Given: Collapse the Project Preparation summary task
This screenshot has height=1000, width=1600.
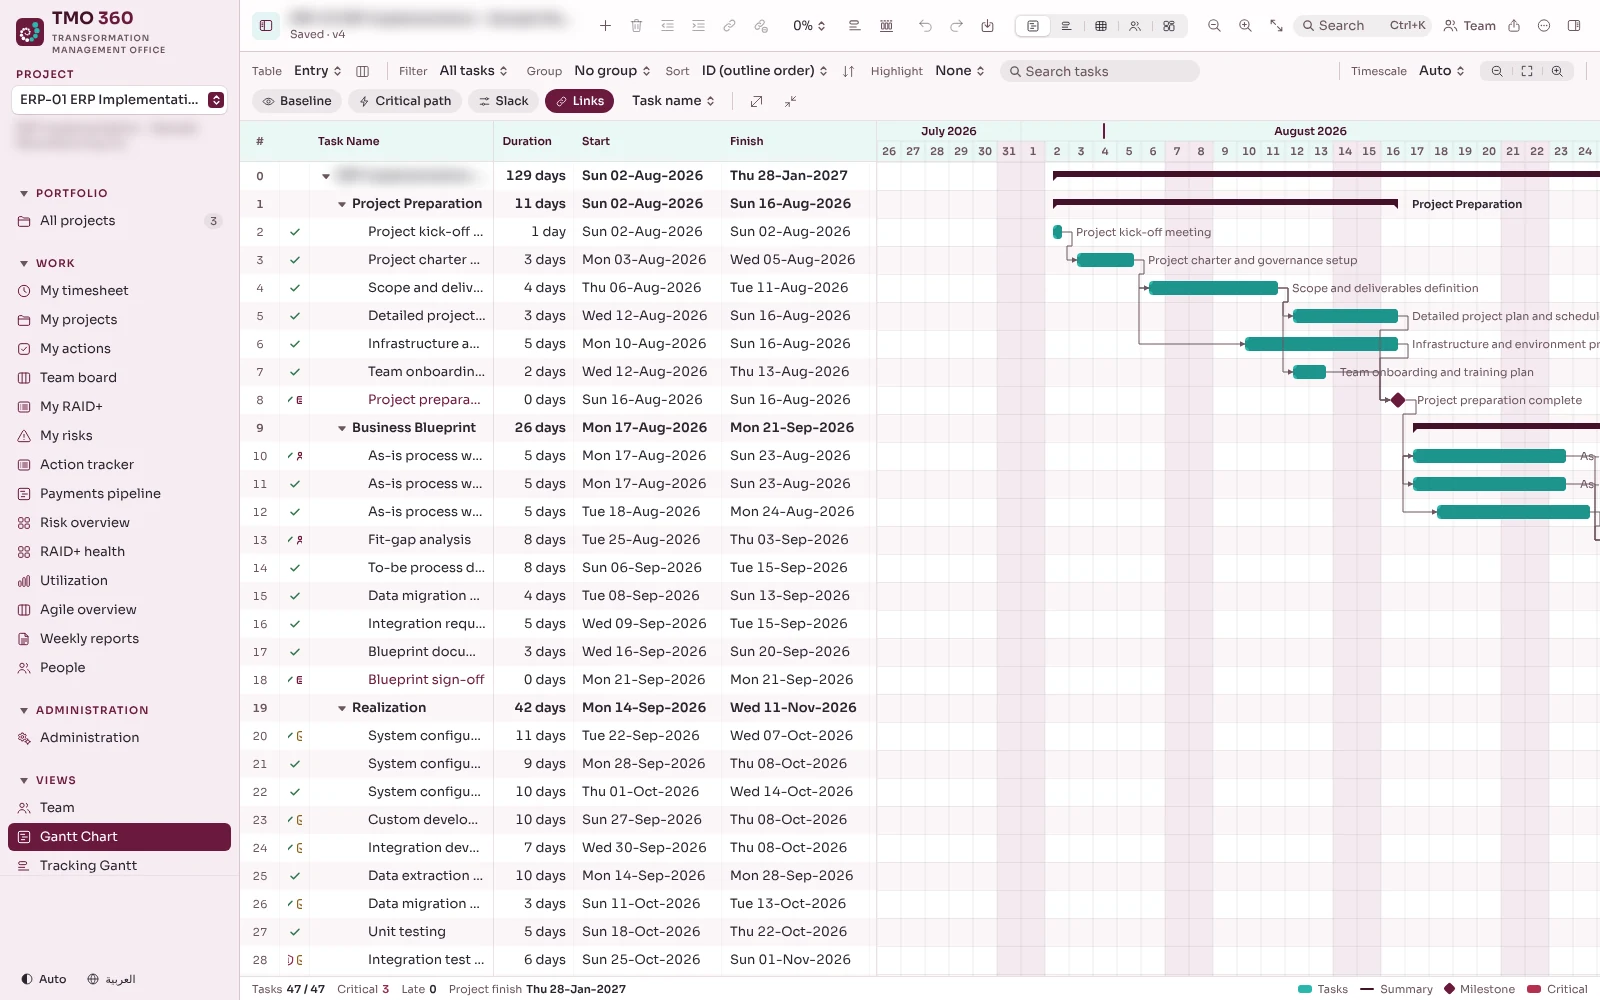Looking at the screenshot, I should click(342, 204).
